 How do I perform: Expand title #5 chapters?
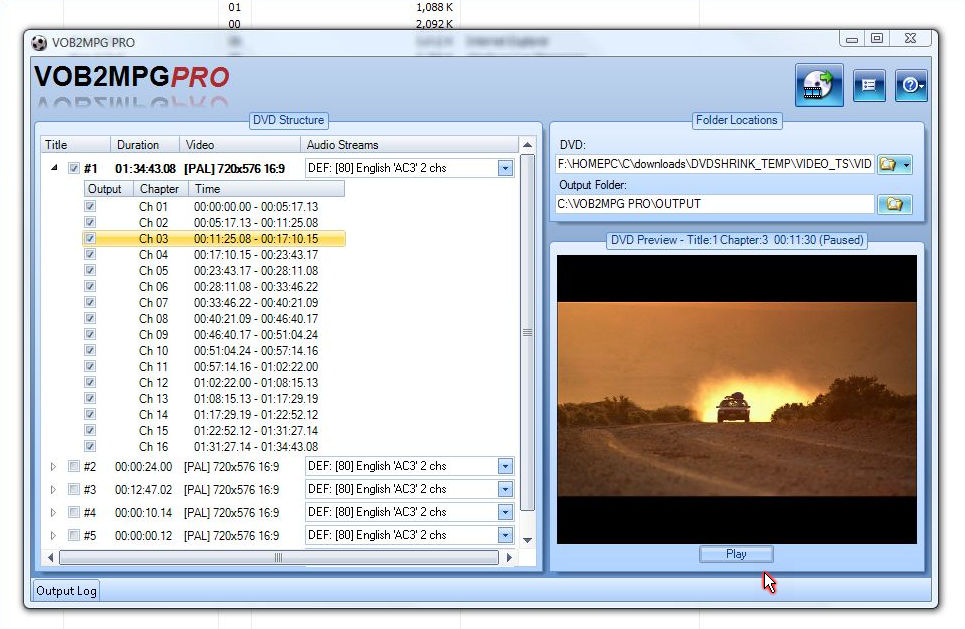tap(54, 535)
